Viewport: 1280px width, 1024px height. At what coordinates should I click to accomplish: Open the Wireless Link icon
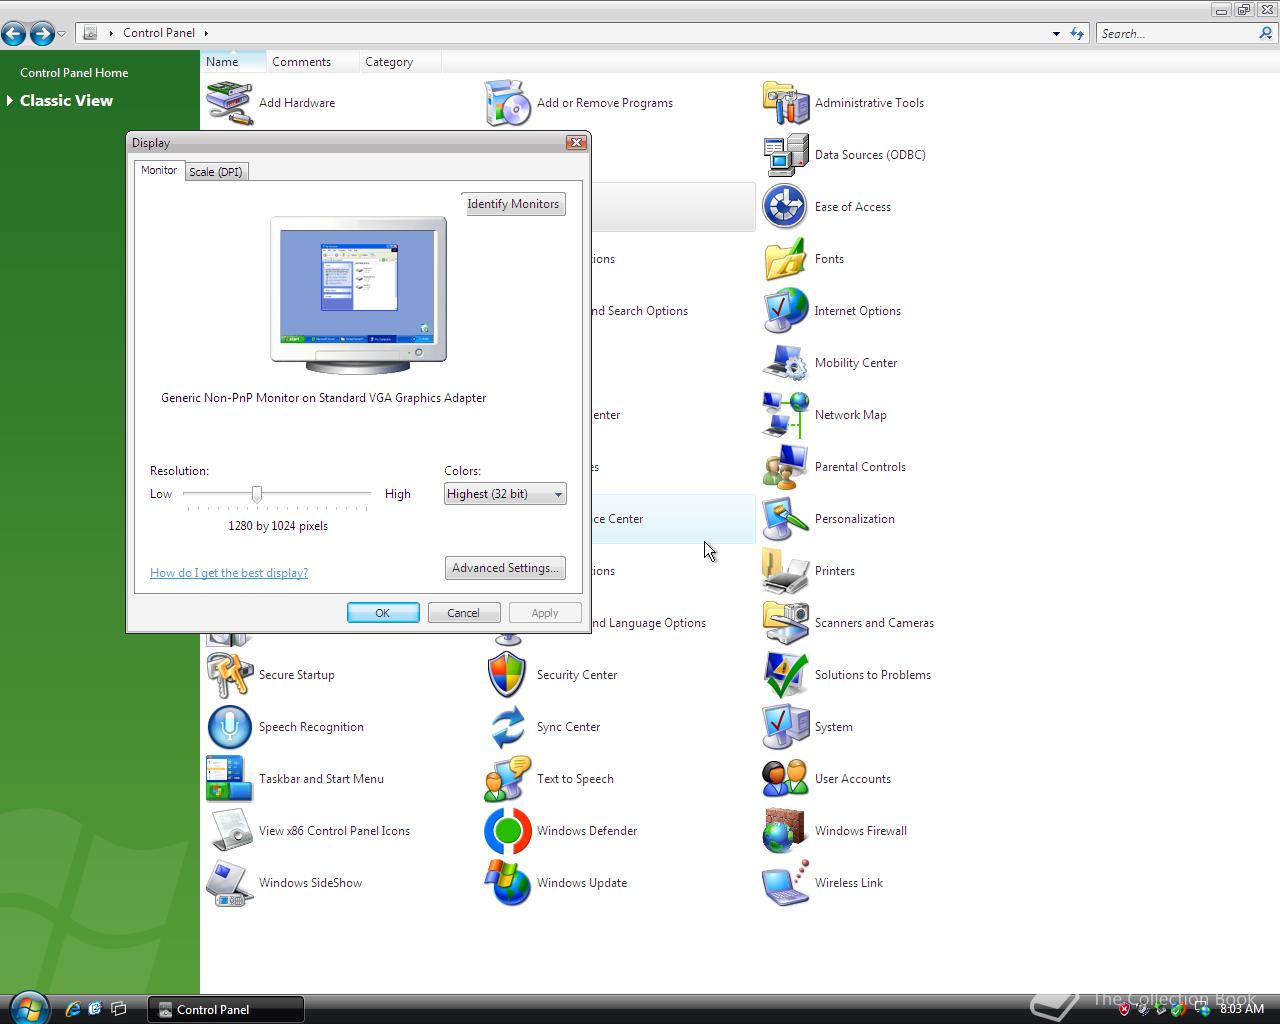coord(785,883)
